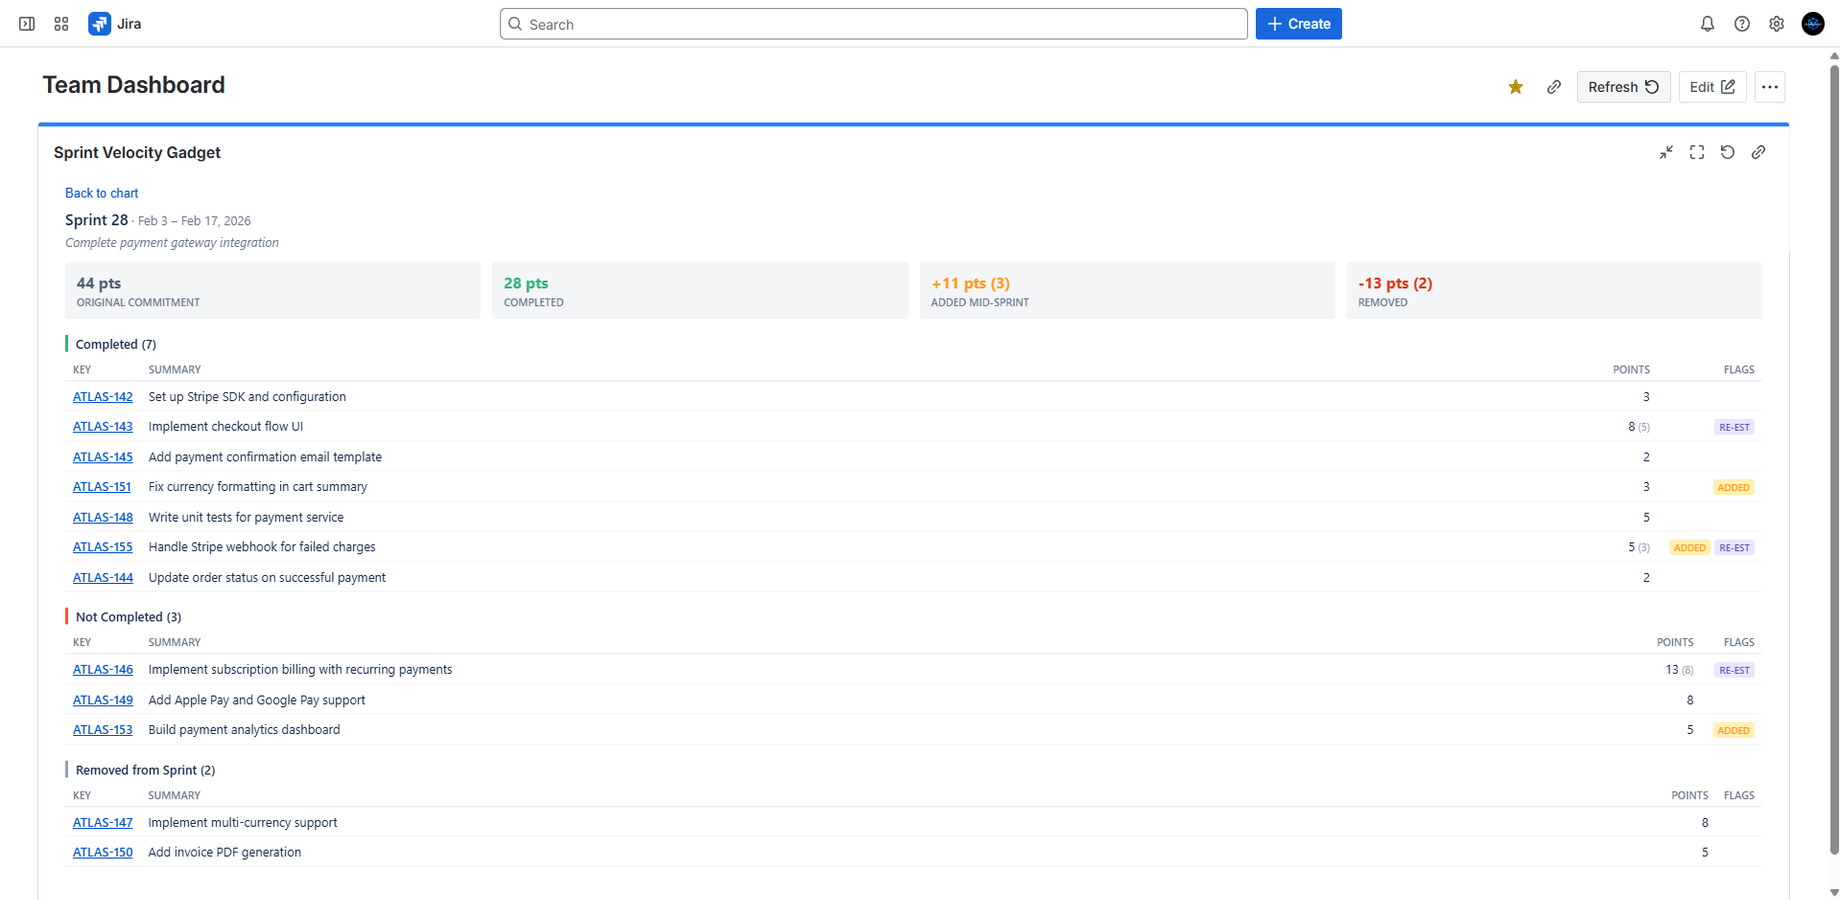Click the Edit dashboard button
The width and height of the screenshot is (1840, 900).
point(1711,87)
